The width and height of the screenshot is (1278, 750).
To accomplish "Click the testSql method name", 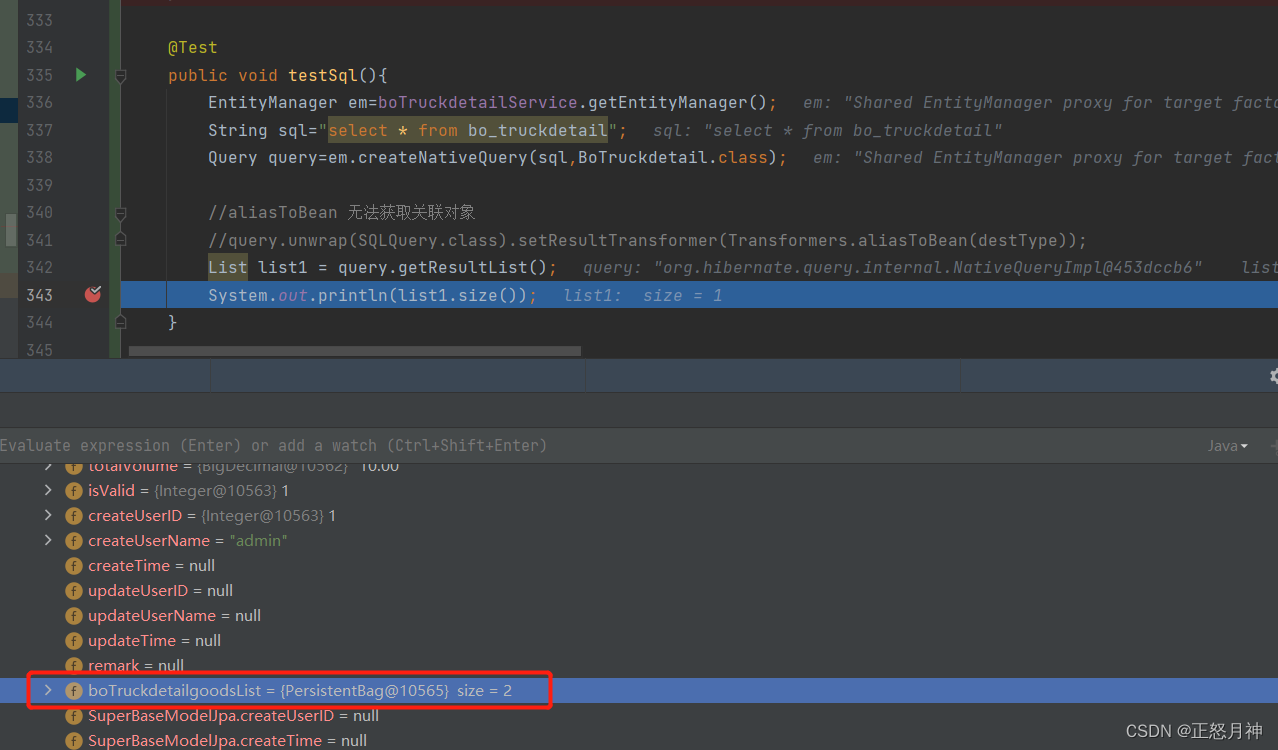I will click(323, 75).
